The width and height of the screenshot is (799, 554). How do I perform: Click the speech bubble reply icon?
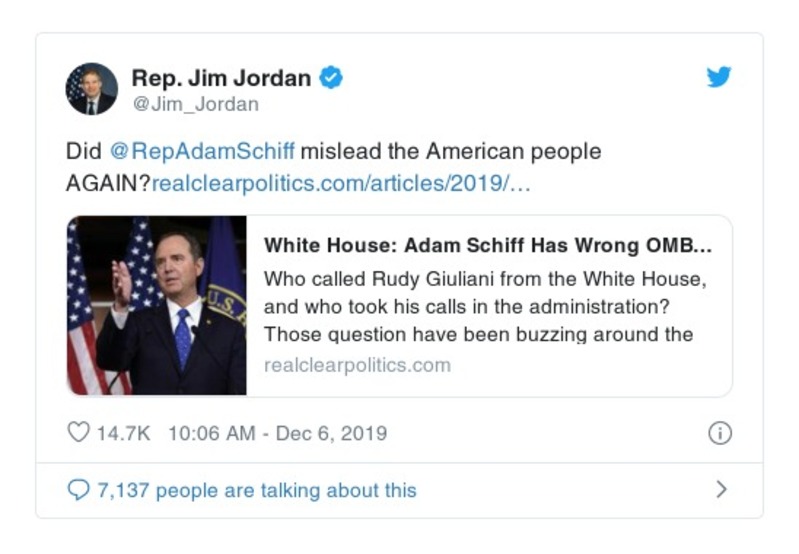point(78,490)
